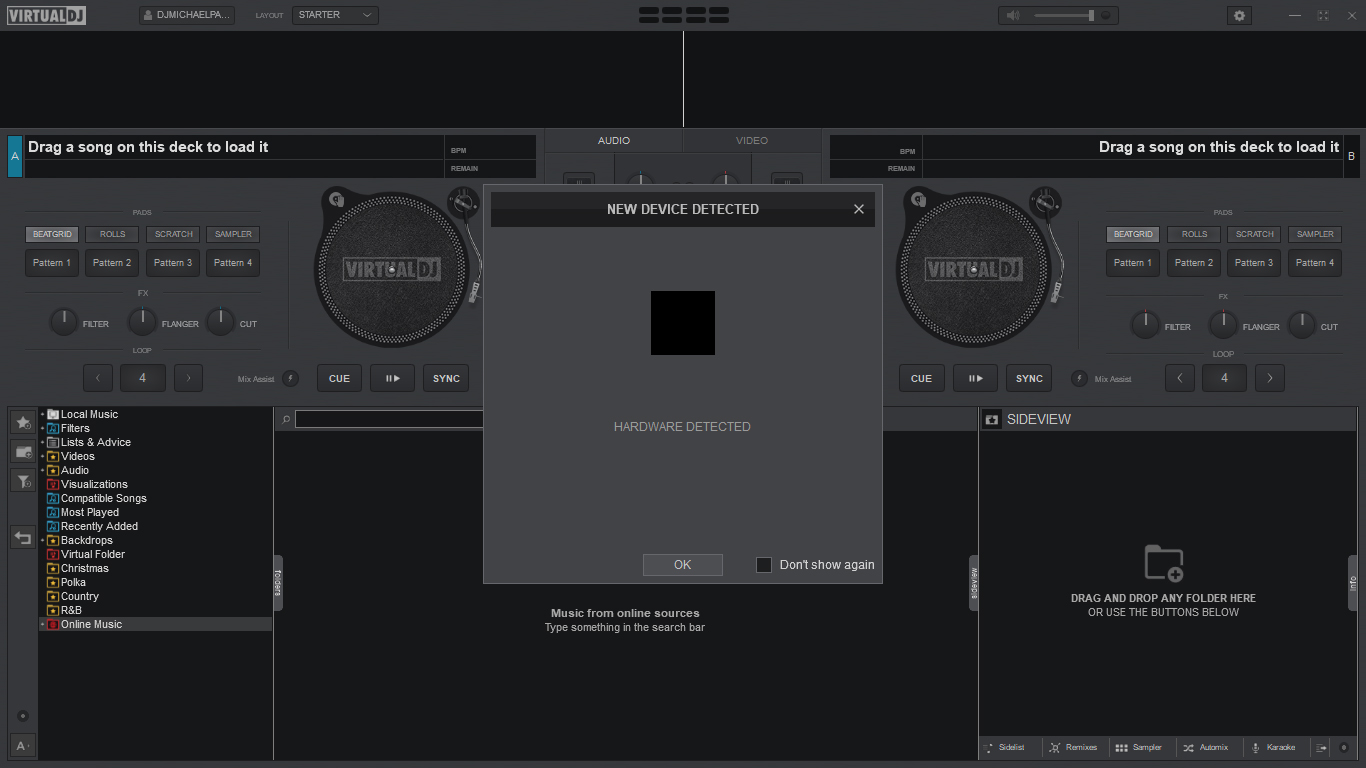Open the info side panel tab
Screen dimensions: 1366x768
[x=1353, y=583]
